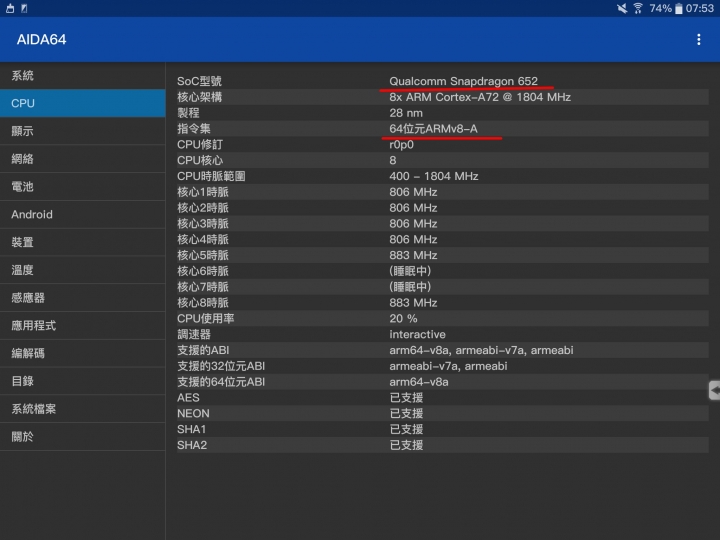
Task: Tap the 調速器 label
Action: (194, 335)
